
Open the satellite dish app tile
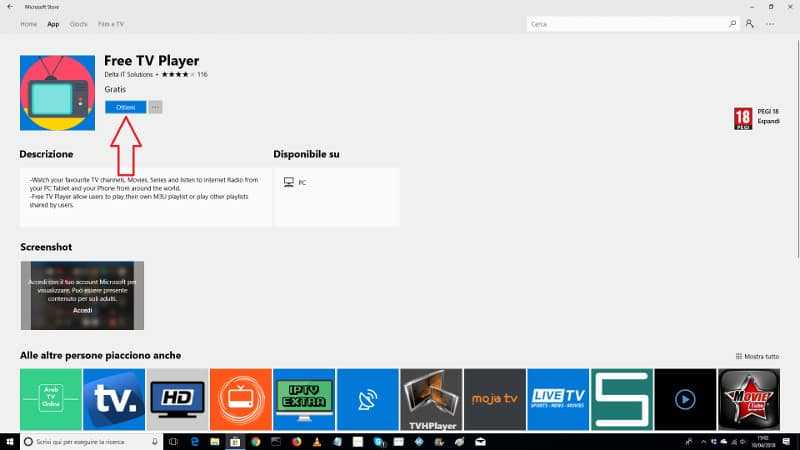pos(368,399)
